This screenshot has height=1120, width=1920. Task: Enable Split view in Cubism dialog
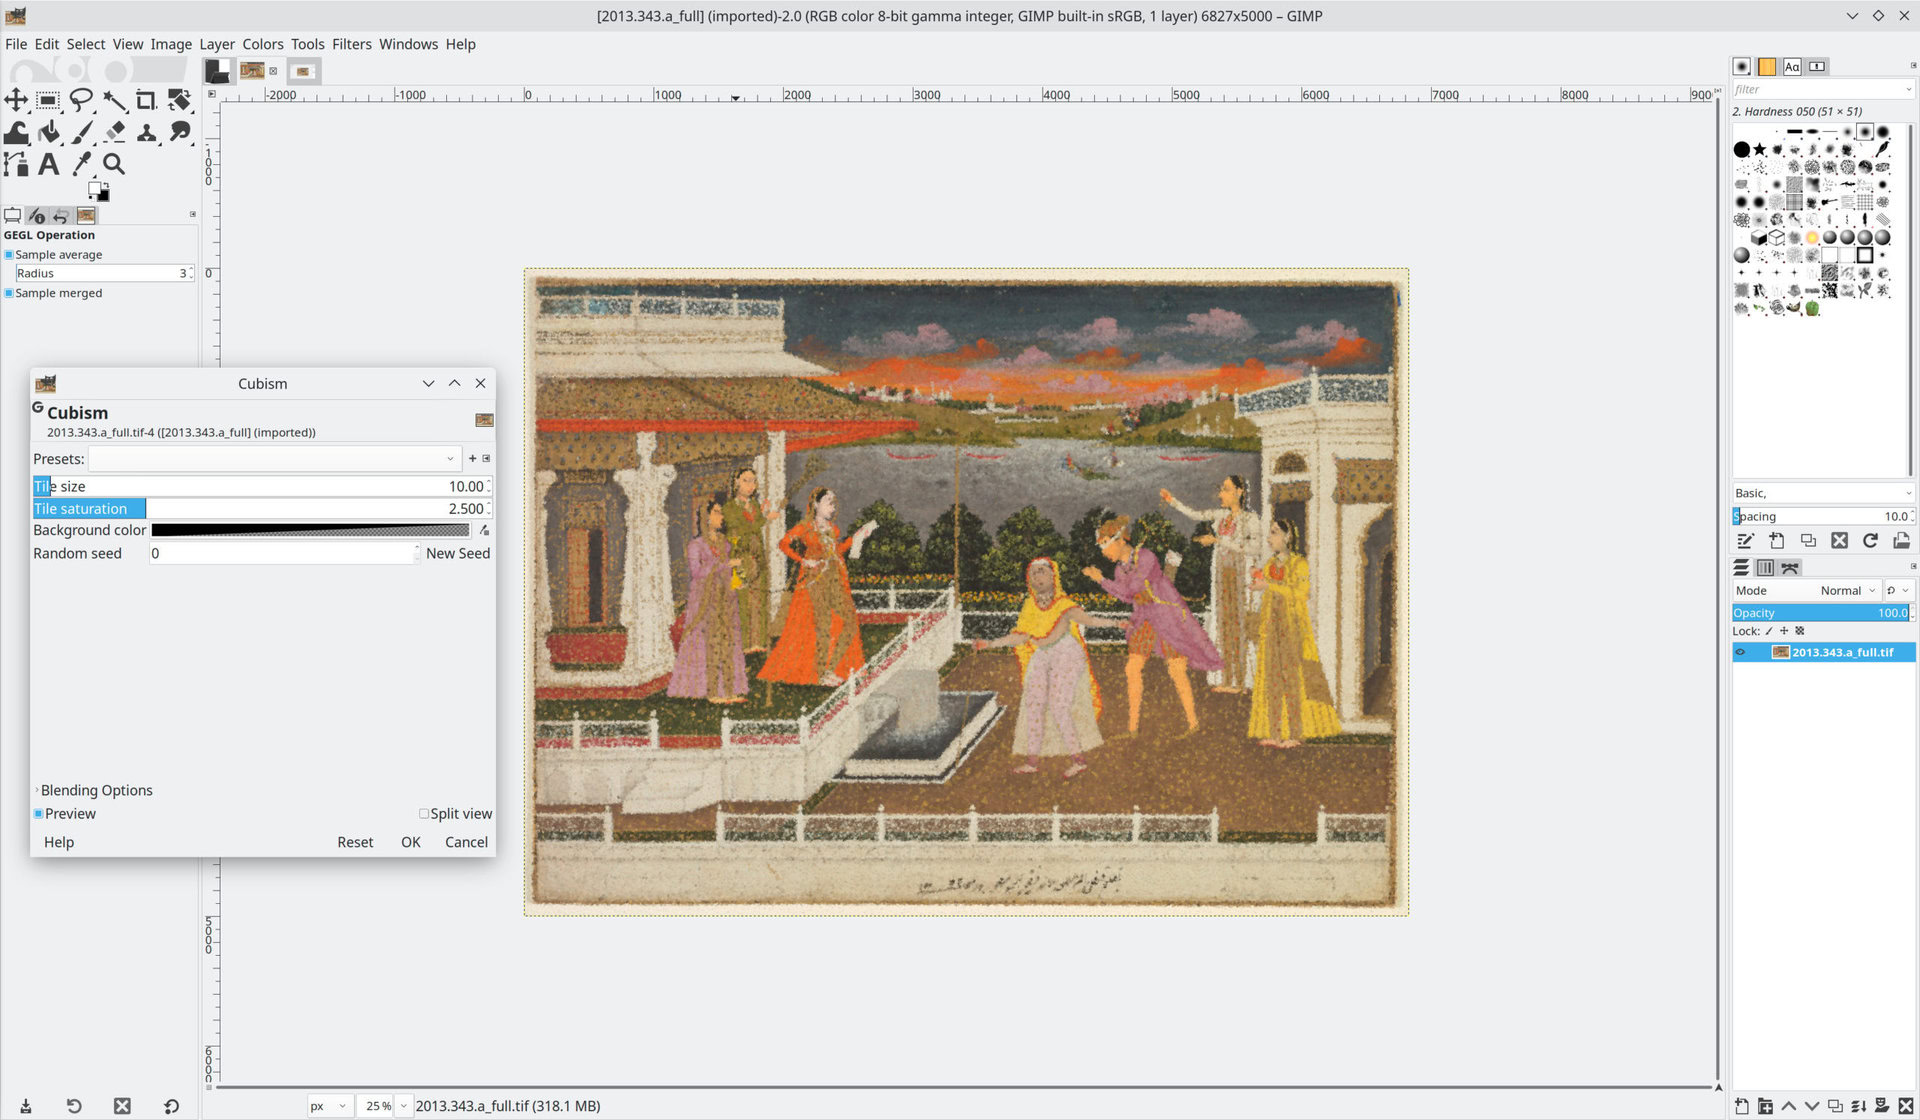click(x=424, y=814)
